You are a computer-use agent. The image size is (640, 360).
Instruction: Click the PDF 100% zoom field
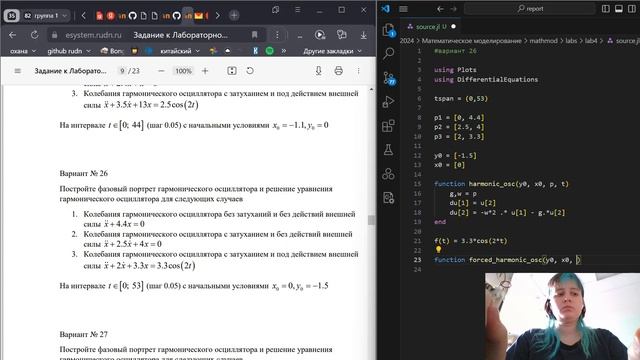click(183, 71)
